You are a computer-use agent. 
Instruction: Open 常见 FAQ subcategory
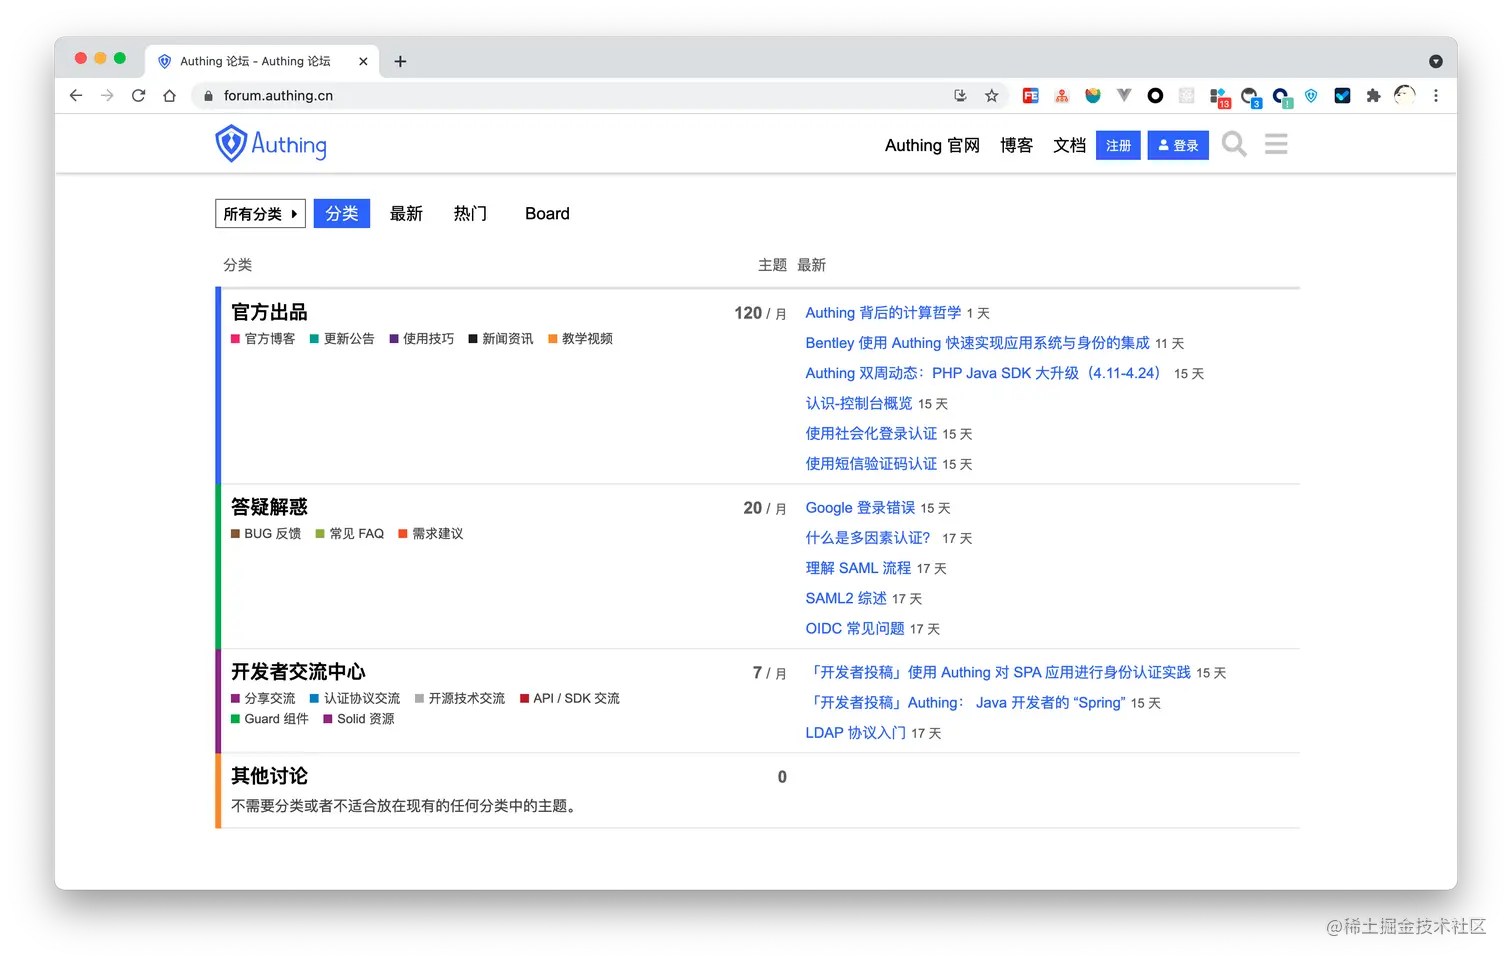pos(350,534)
